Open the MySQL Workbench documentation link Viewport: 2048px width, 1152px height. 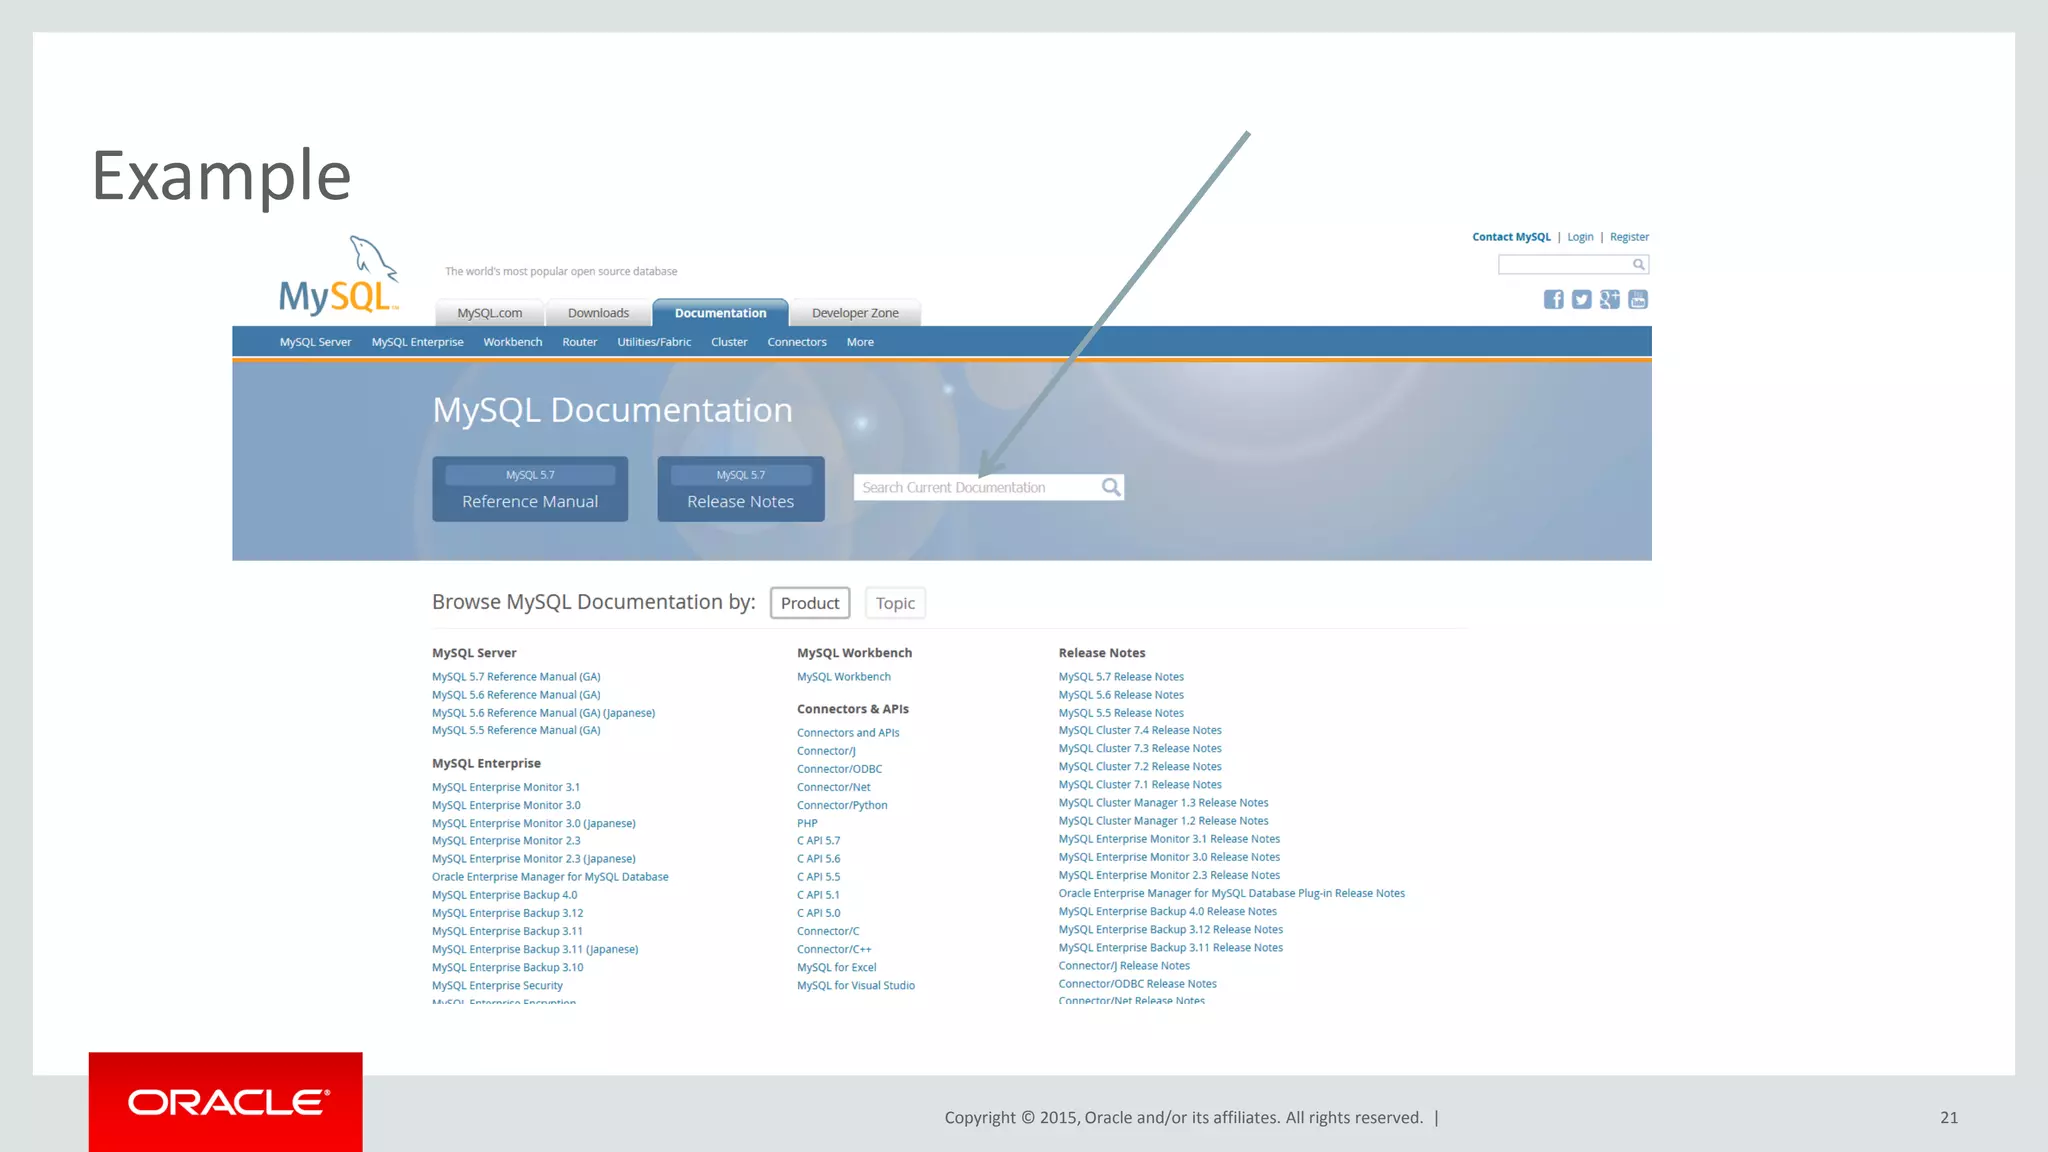(x=843, y=677)
